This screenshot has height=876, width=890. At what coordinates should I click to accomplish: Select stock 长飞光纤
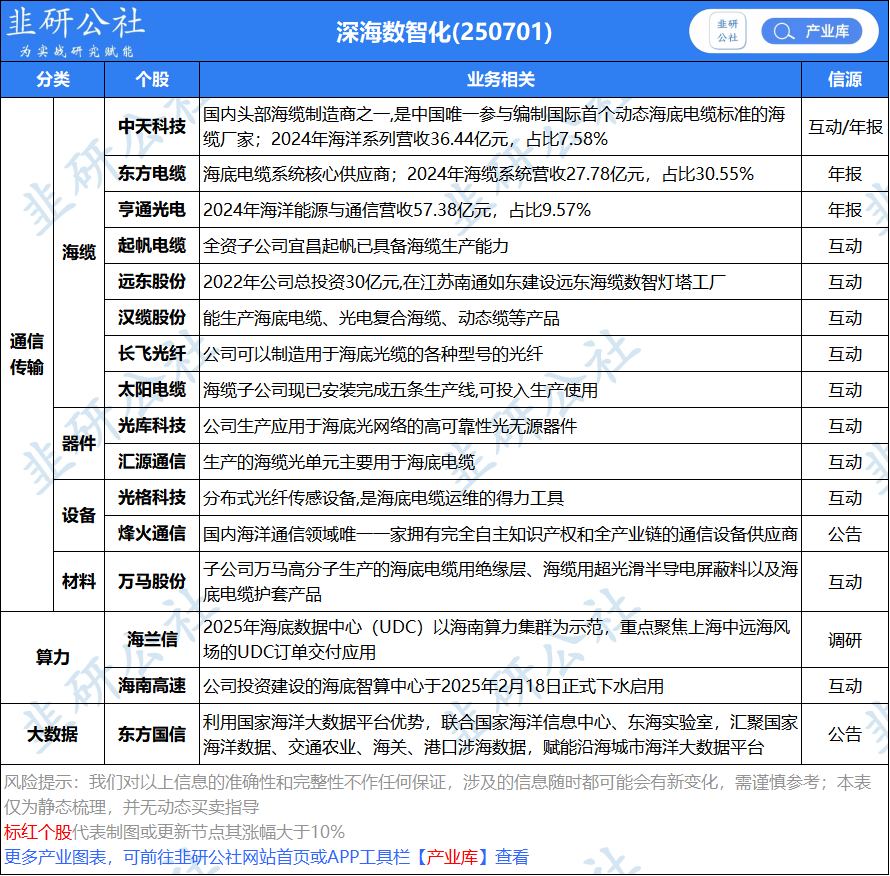coord(152,354)
